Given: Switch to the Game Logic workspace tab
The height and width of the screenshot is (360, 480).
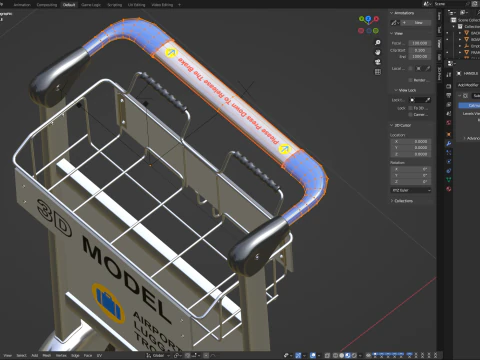Looking at the screenshot, I should tap(91, 5).
